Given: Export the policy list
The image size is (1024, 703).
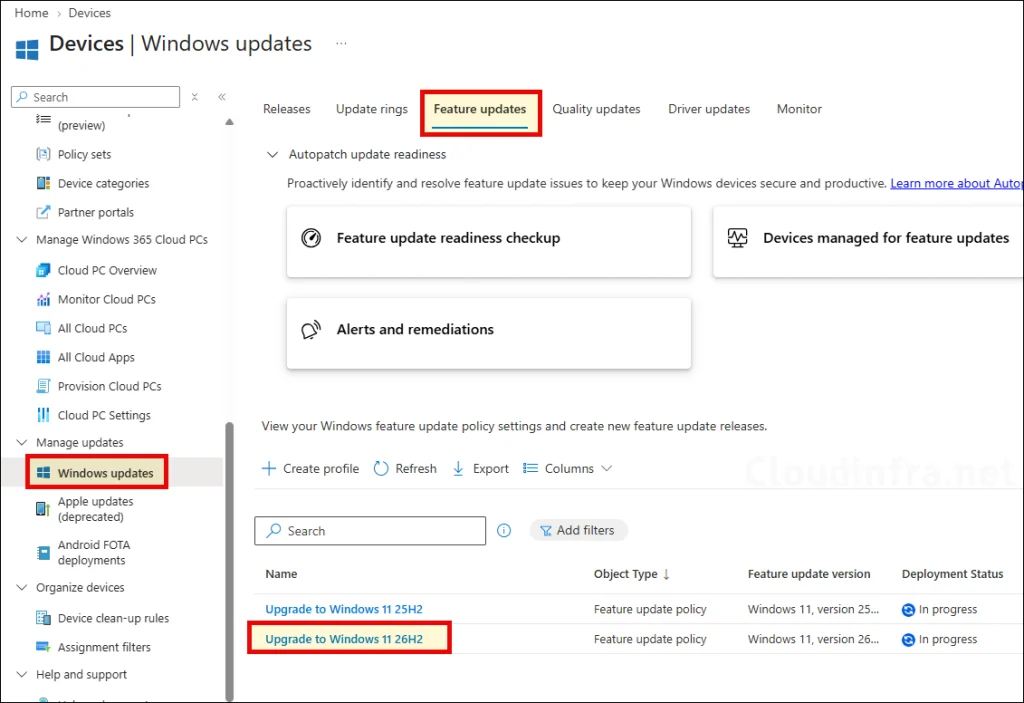Looking at the screenshot, I should [480, 468].
